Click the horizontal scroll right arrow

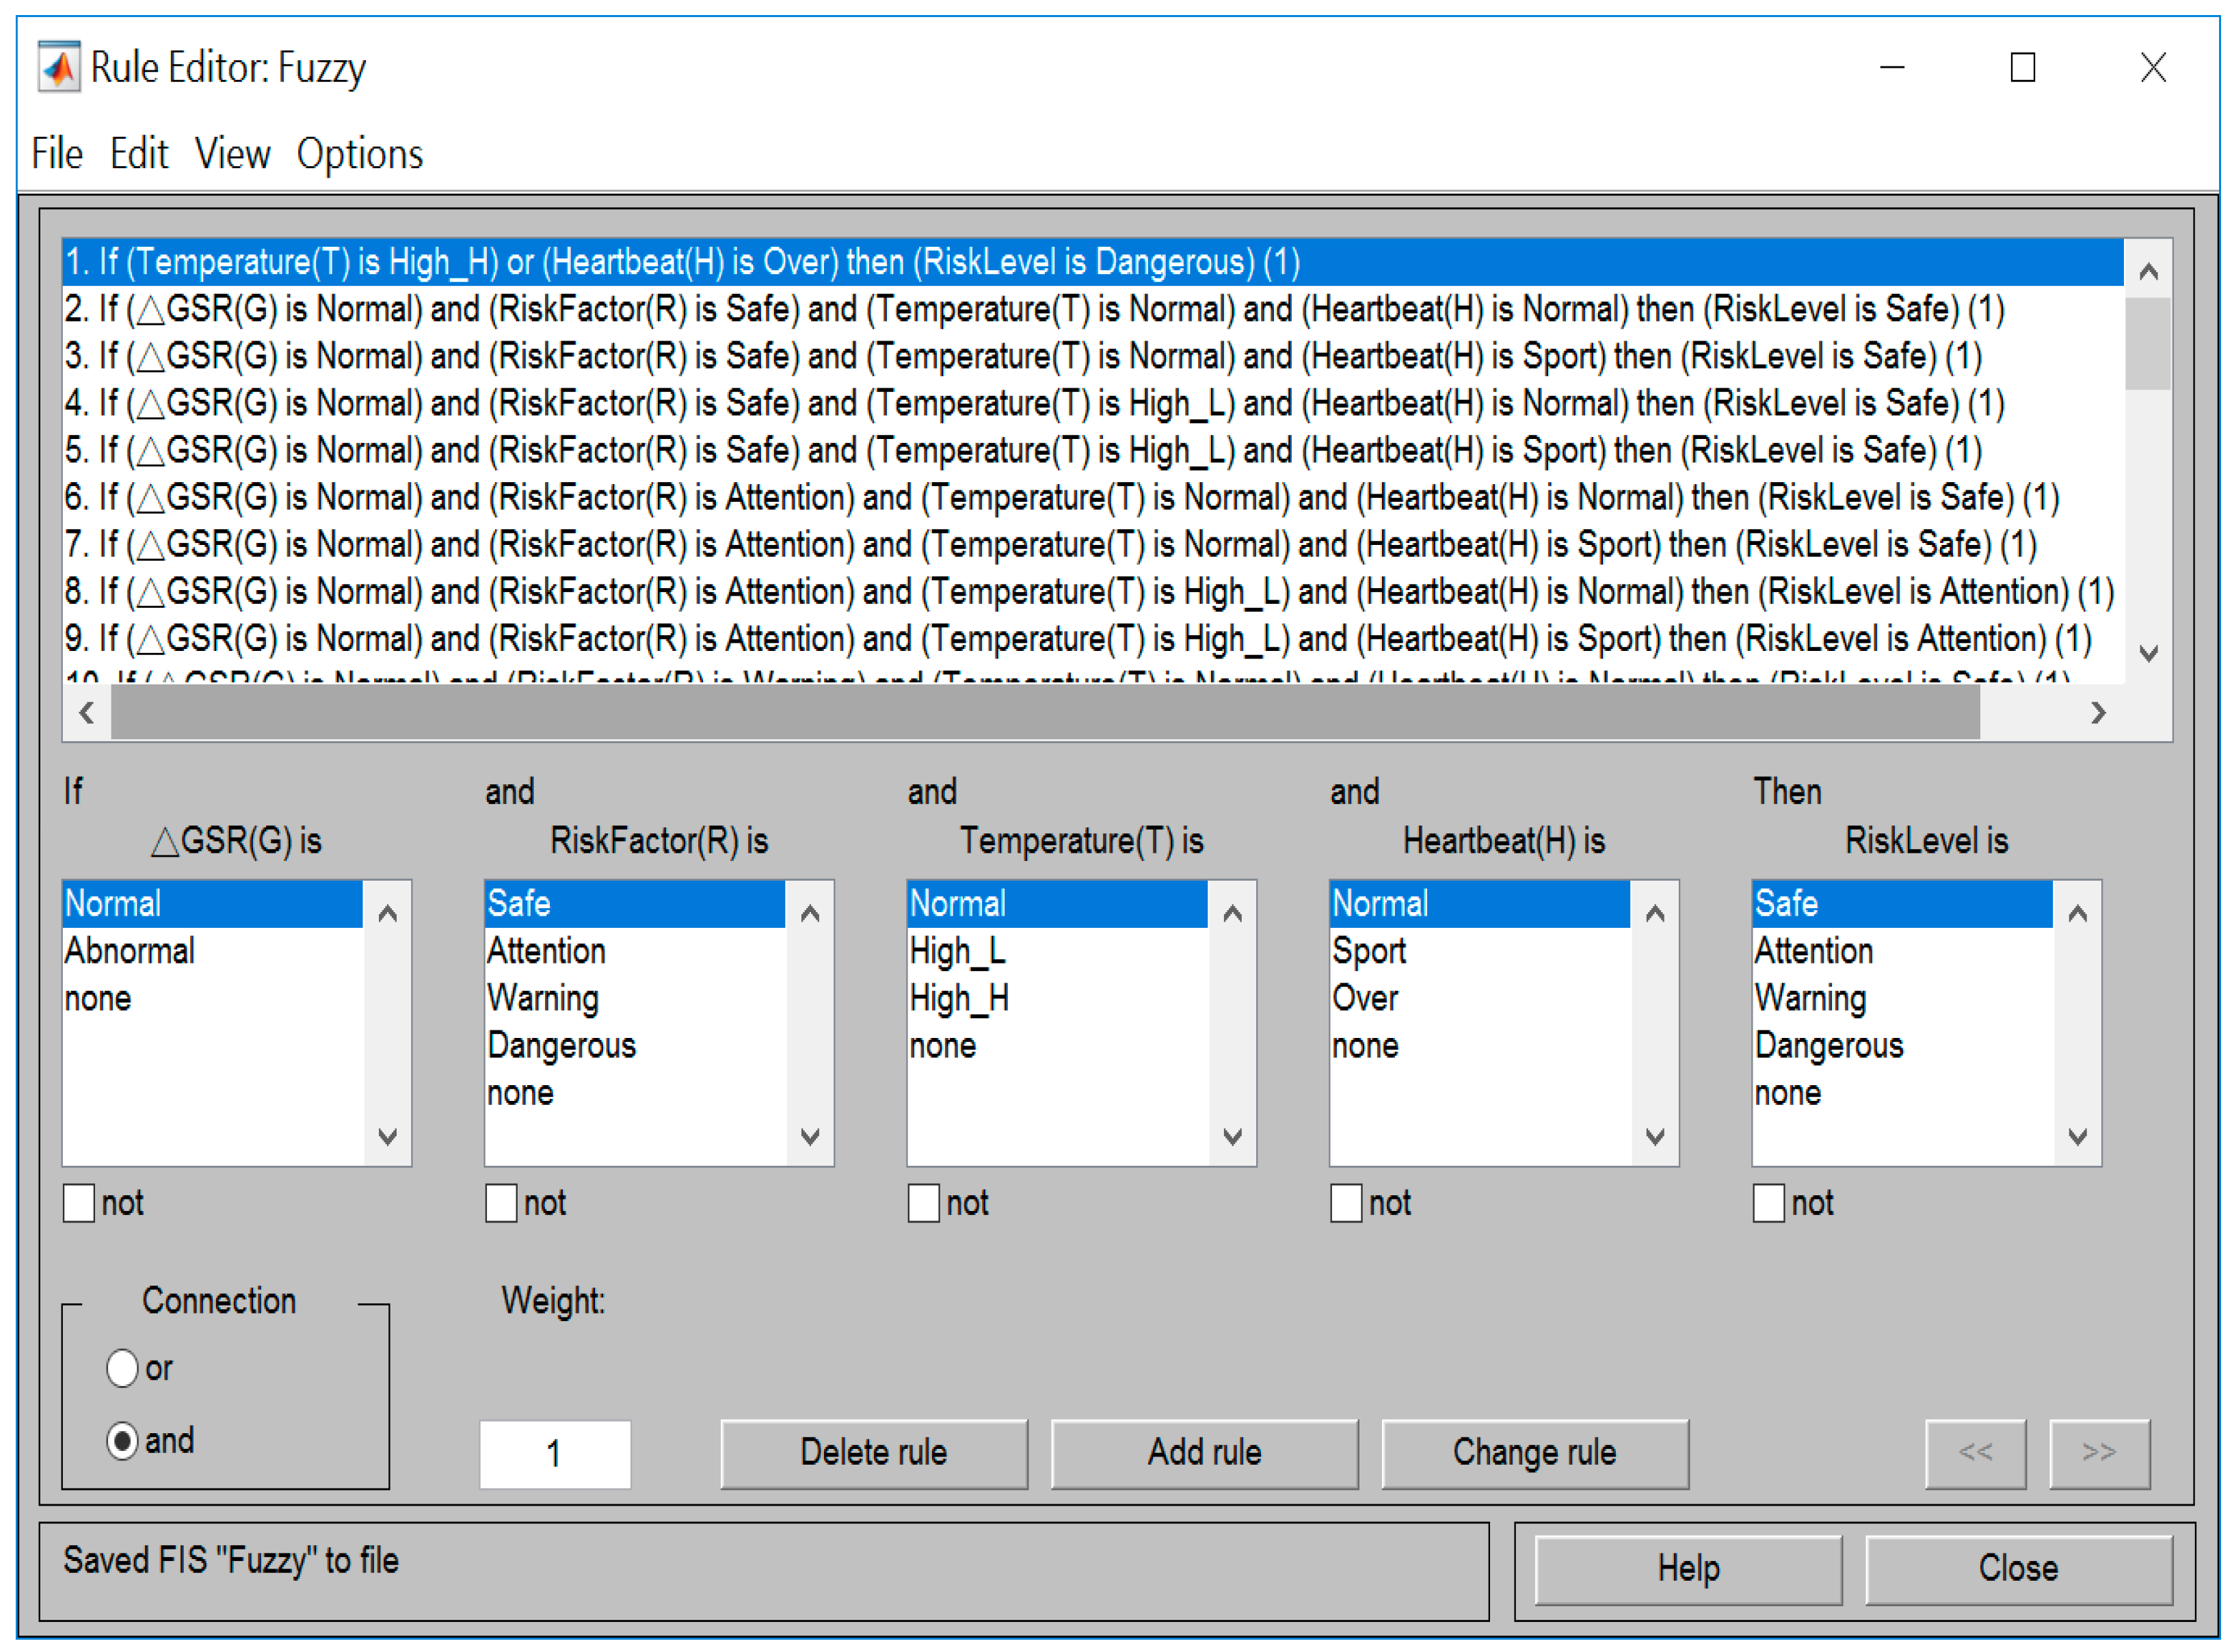(x=2098, y=713)
